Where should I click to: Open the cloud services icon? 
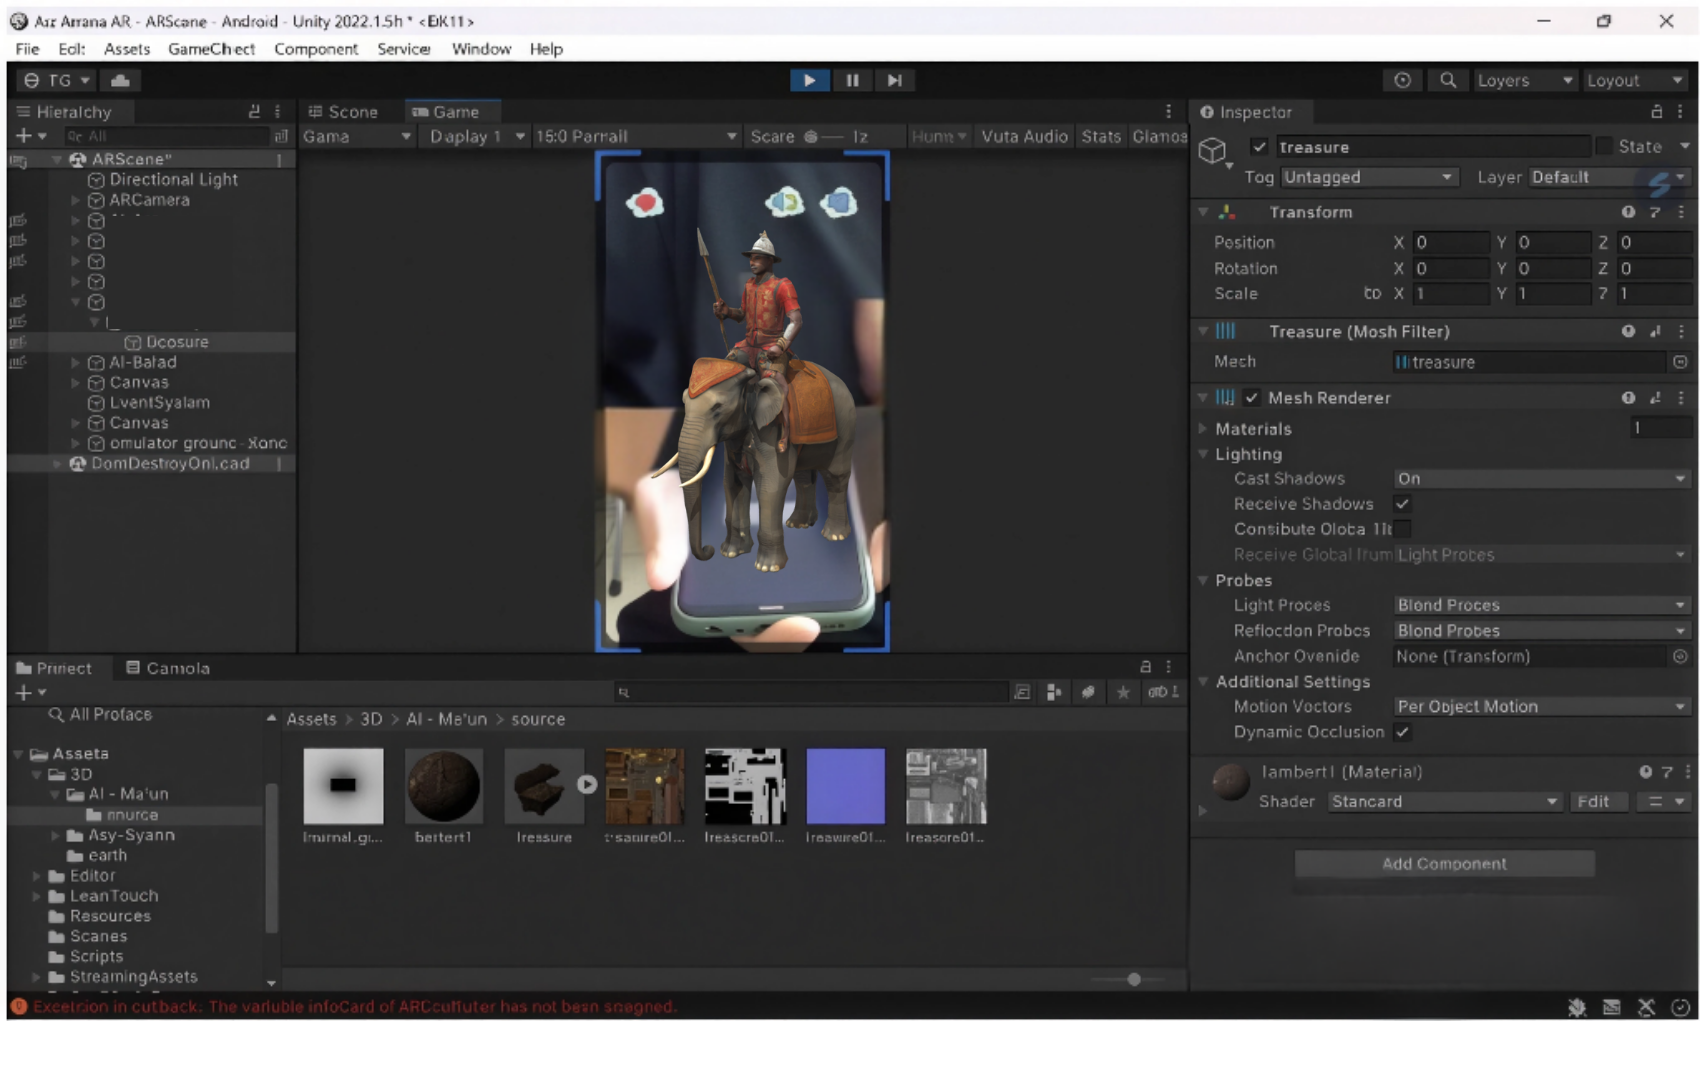(x=120, y=80)
